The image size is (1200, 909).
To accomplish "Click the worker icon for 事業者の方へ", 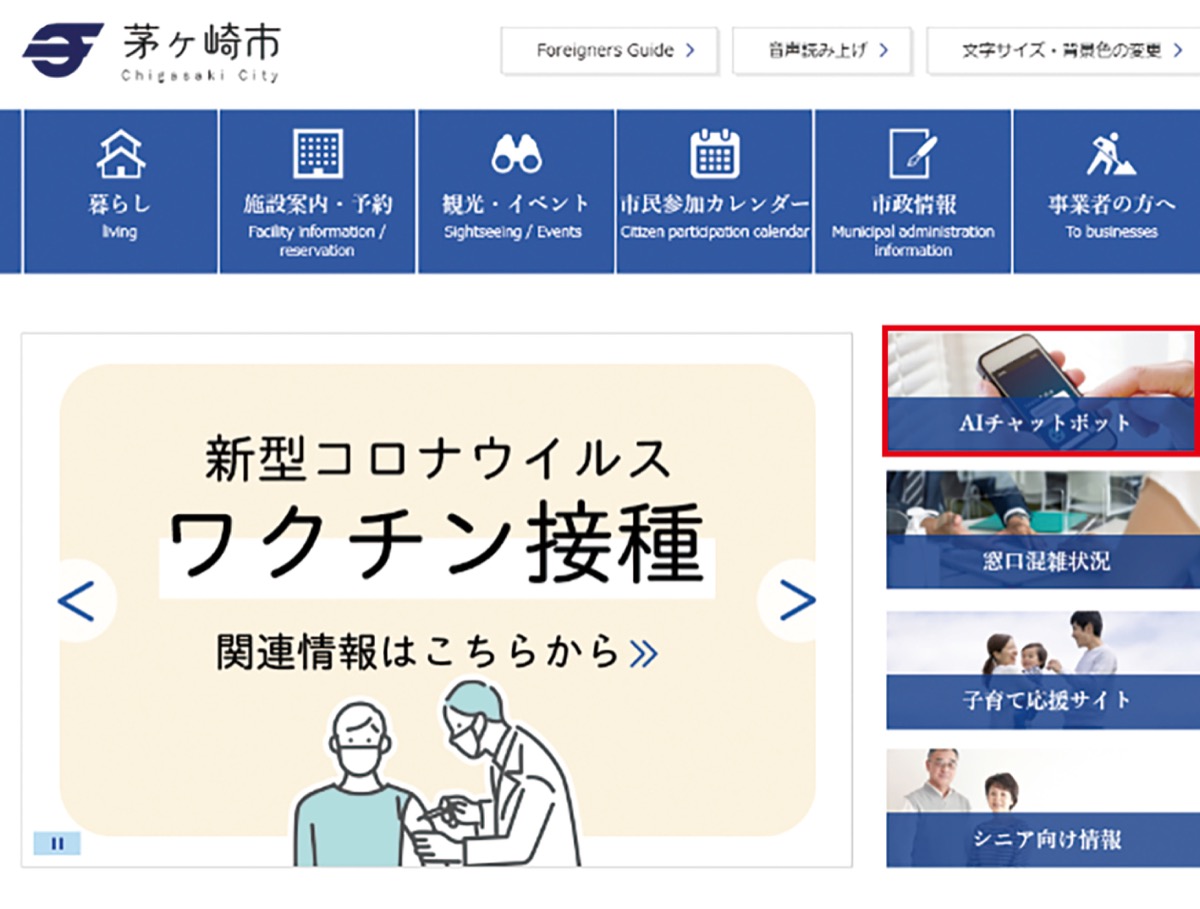I will point(1110,154).
